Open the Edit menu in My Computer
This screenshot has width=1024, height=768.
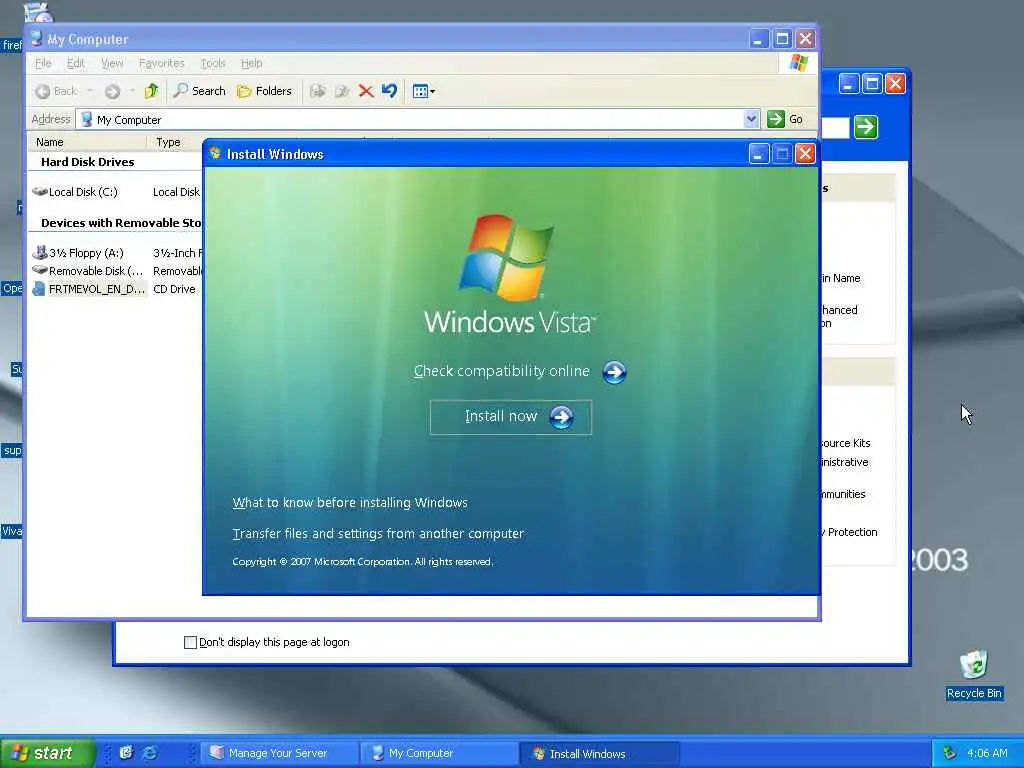coord(76,63)
